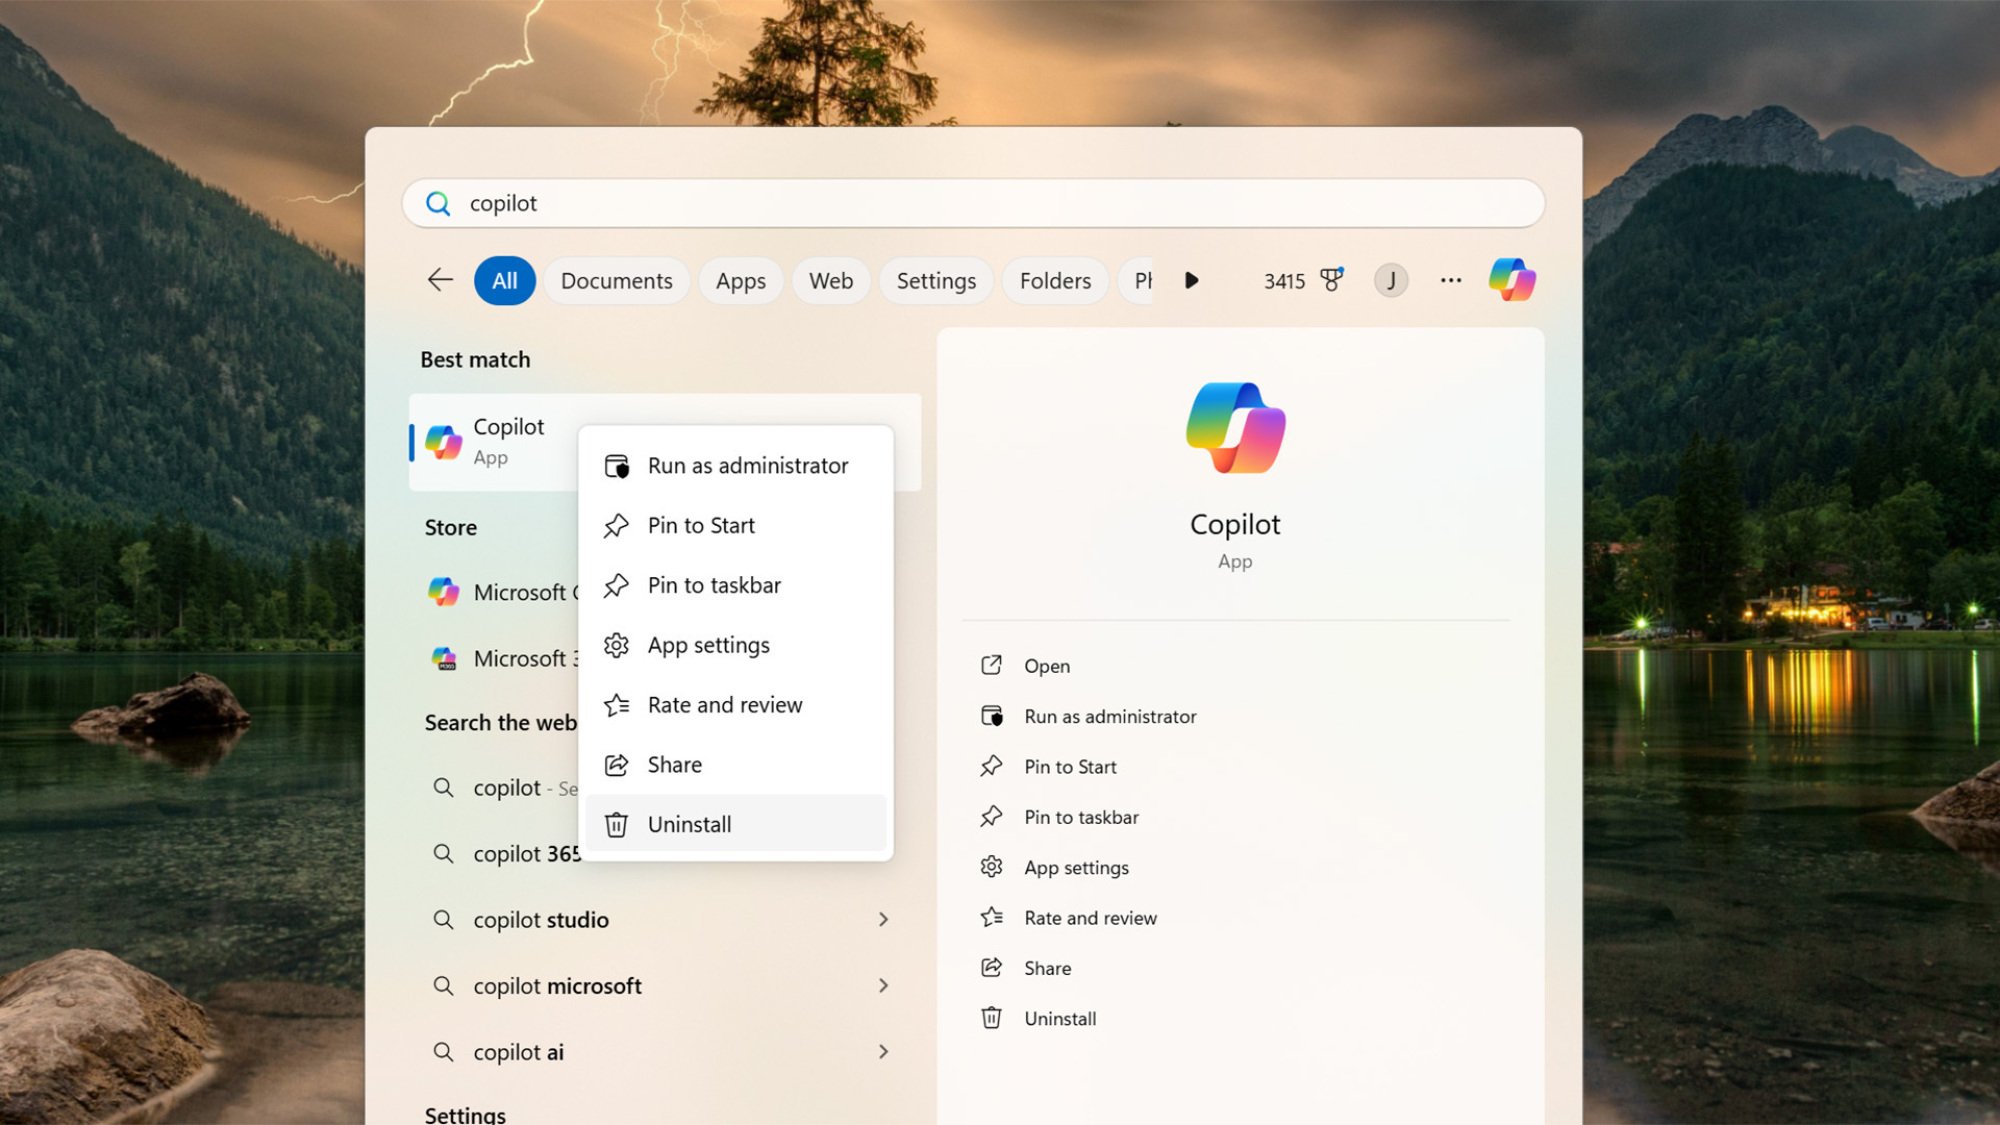This screenshot has height=1125, width=2000.
Task: Expand the copilot studio search suggestion
Action: click(884, 919)
